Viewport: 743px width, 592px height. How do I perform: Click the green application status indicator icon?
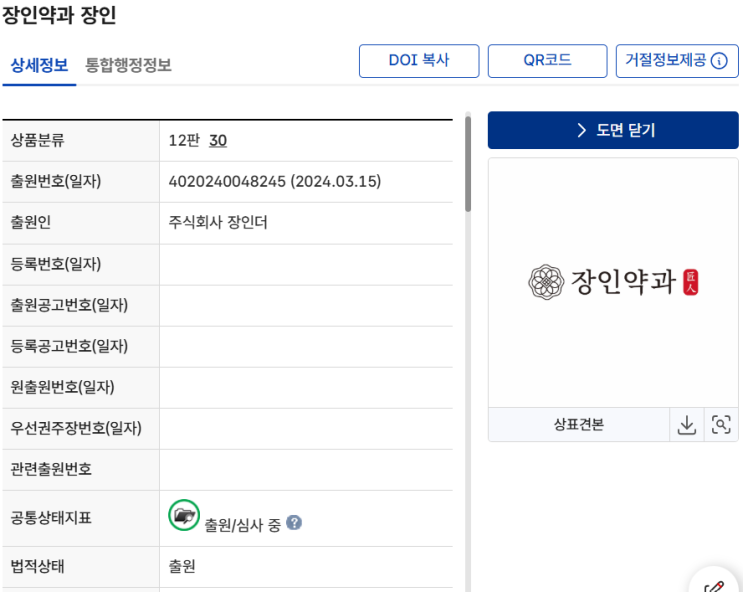point(184,515)
